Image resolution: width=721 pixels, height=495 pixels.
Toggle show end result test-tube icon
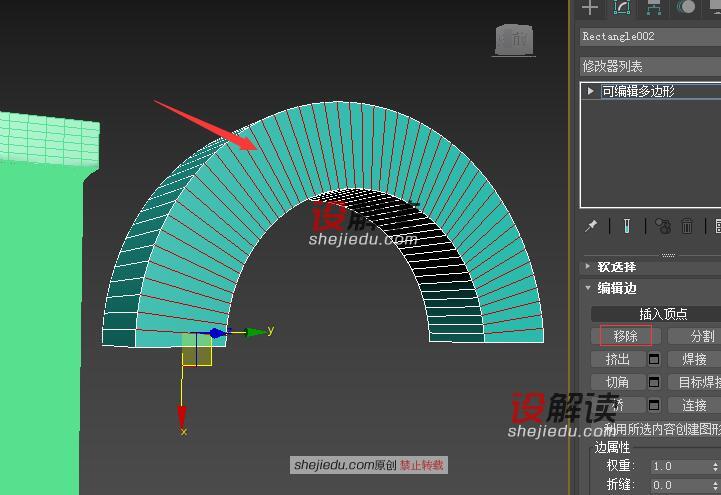tap(626, 226)
